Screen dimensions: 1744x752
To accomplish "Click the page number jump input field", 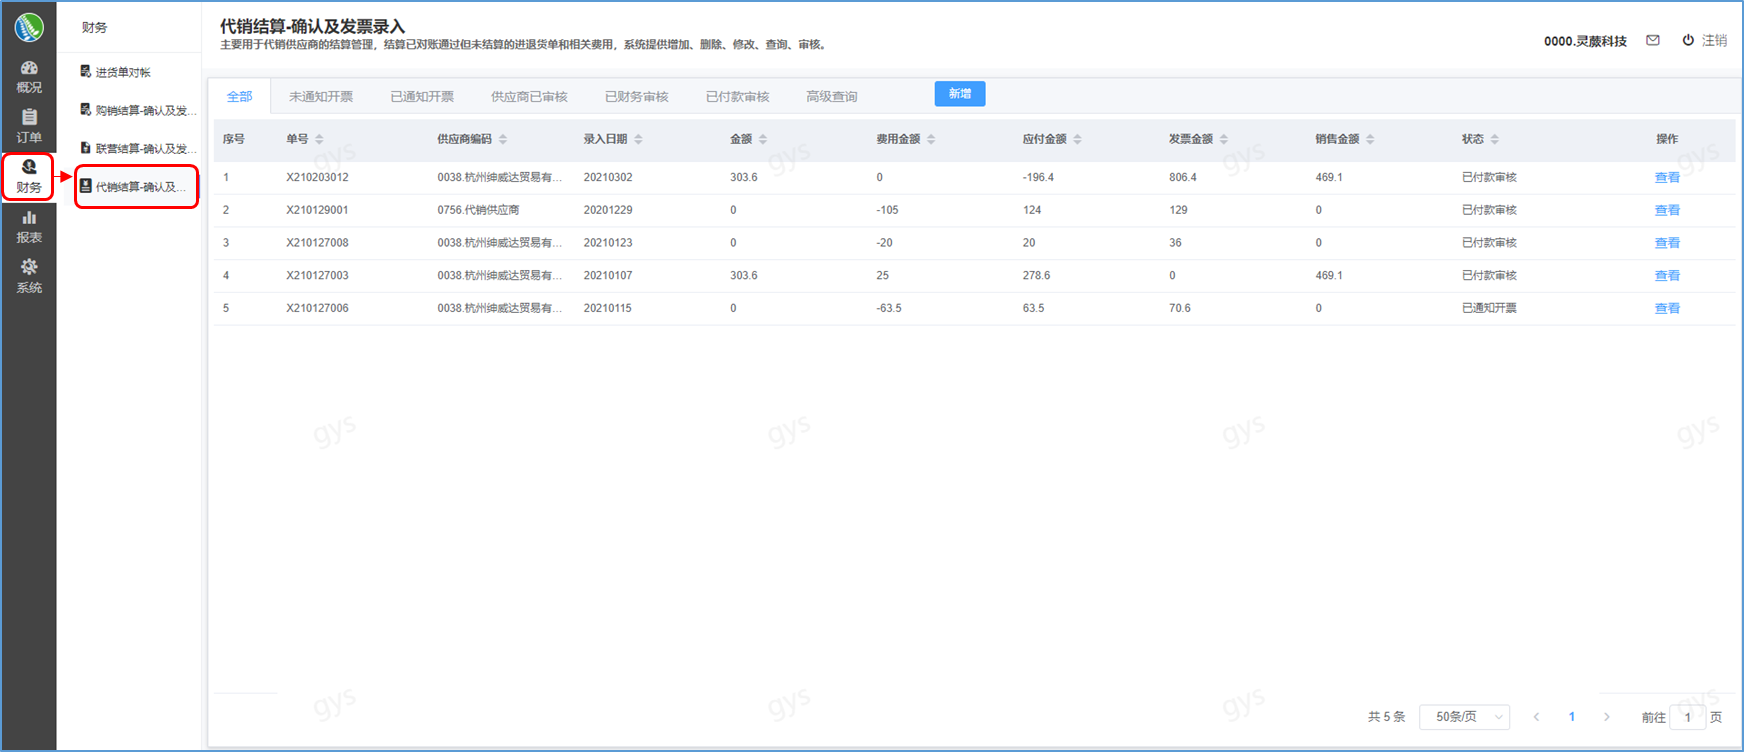I will (x=1688, y=717).
